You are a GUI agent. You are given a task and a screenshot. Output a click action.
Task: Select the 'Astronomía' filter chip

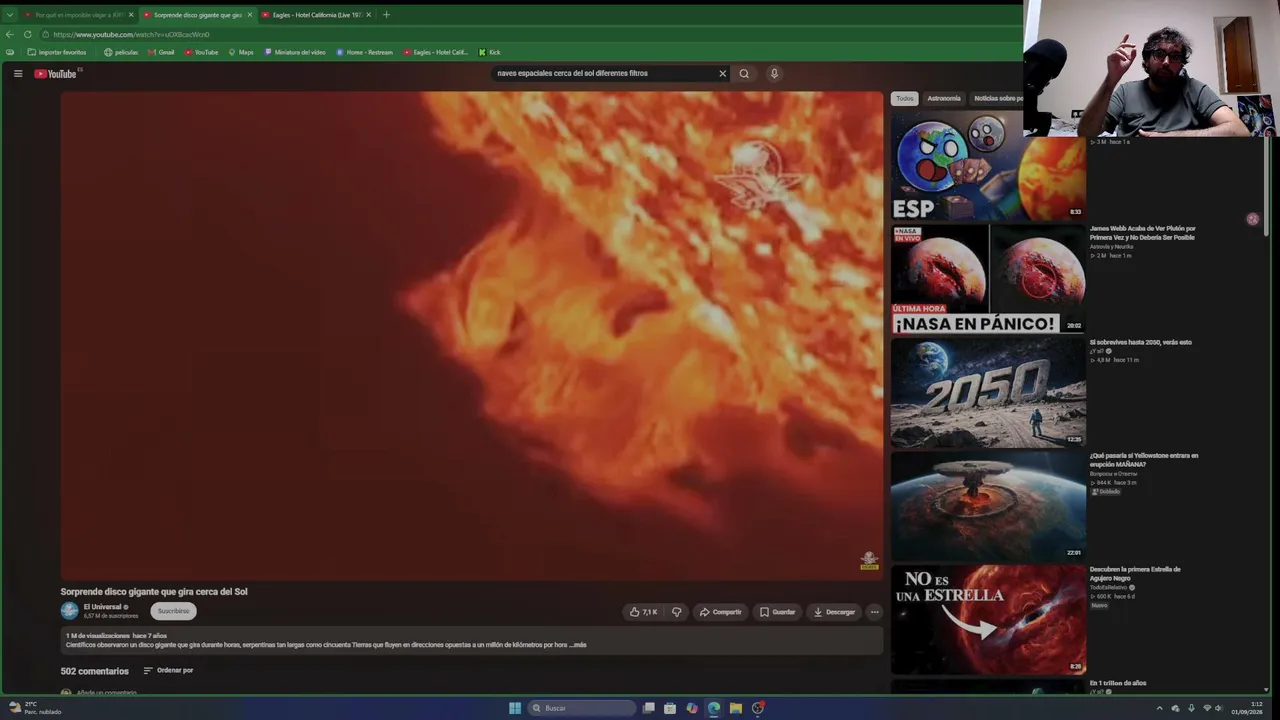click(944, 98)
